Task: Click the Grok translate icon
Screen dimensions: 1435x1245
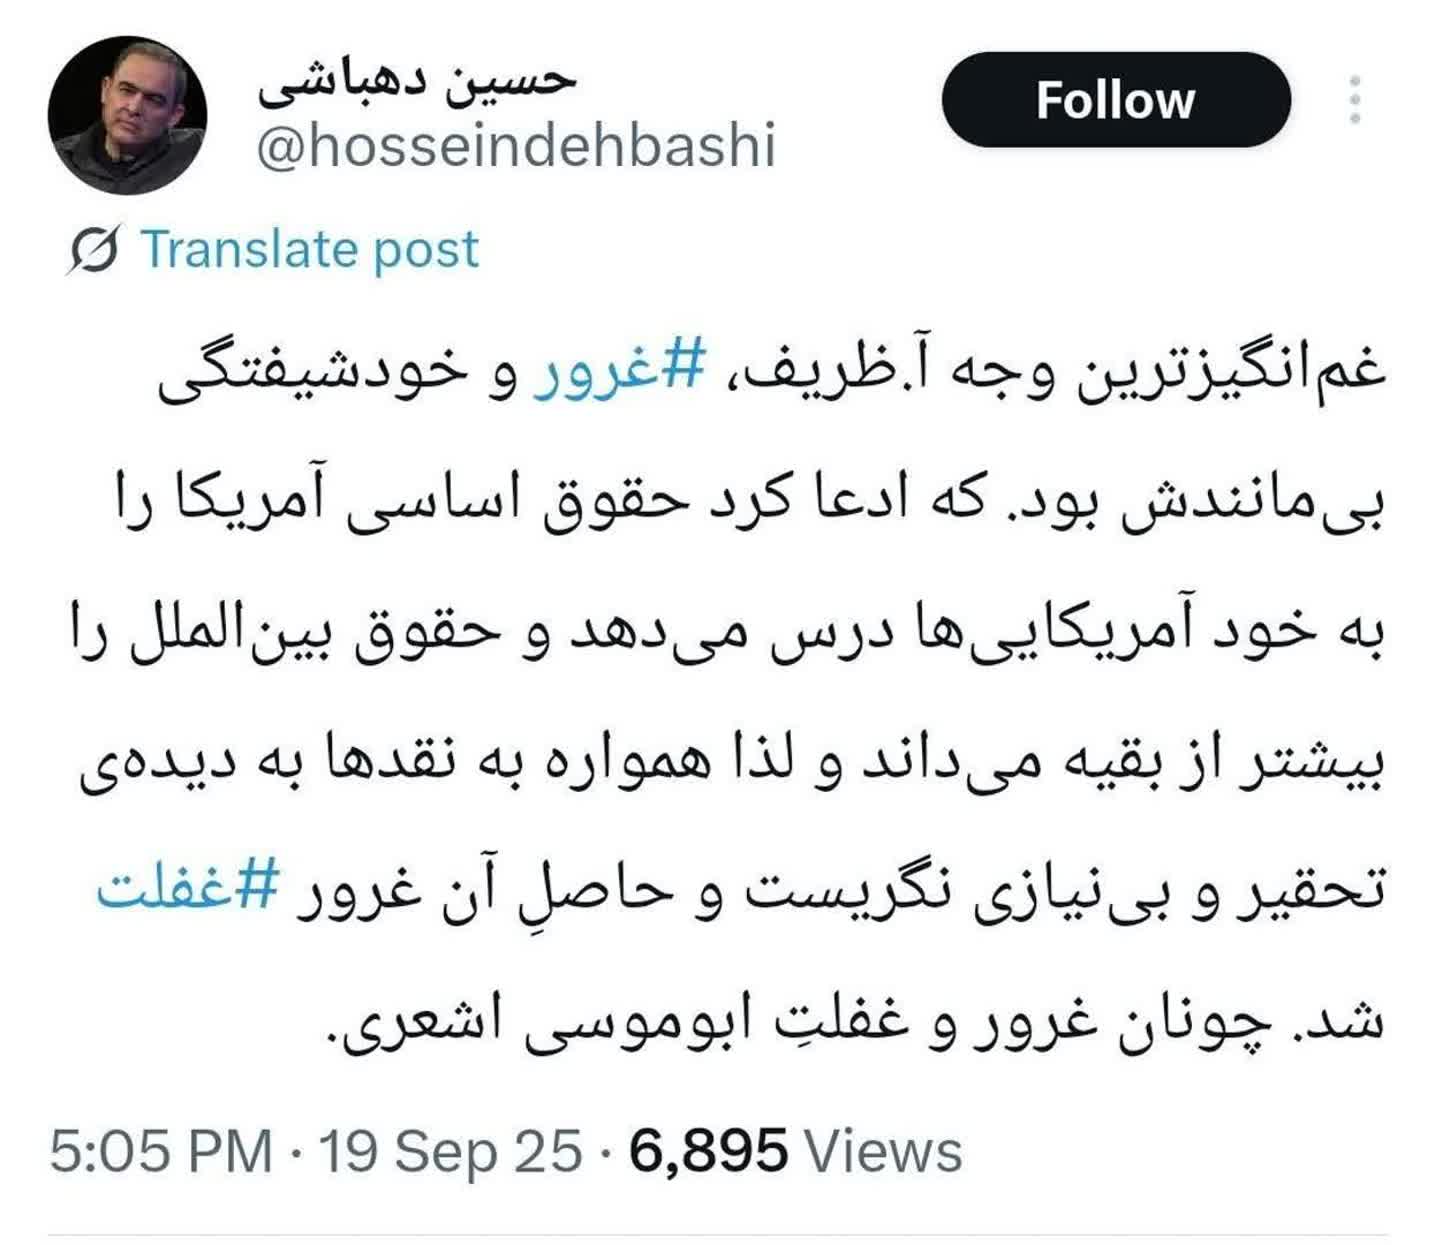Action: click(95, 250)
